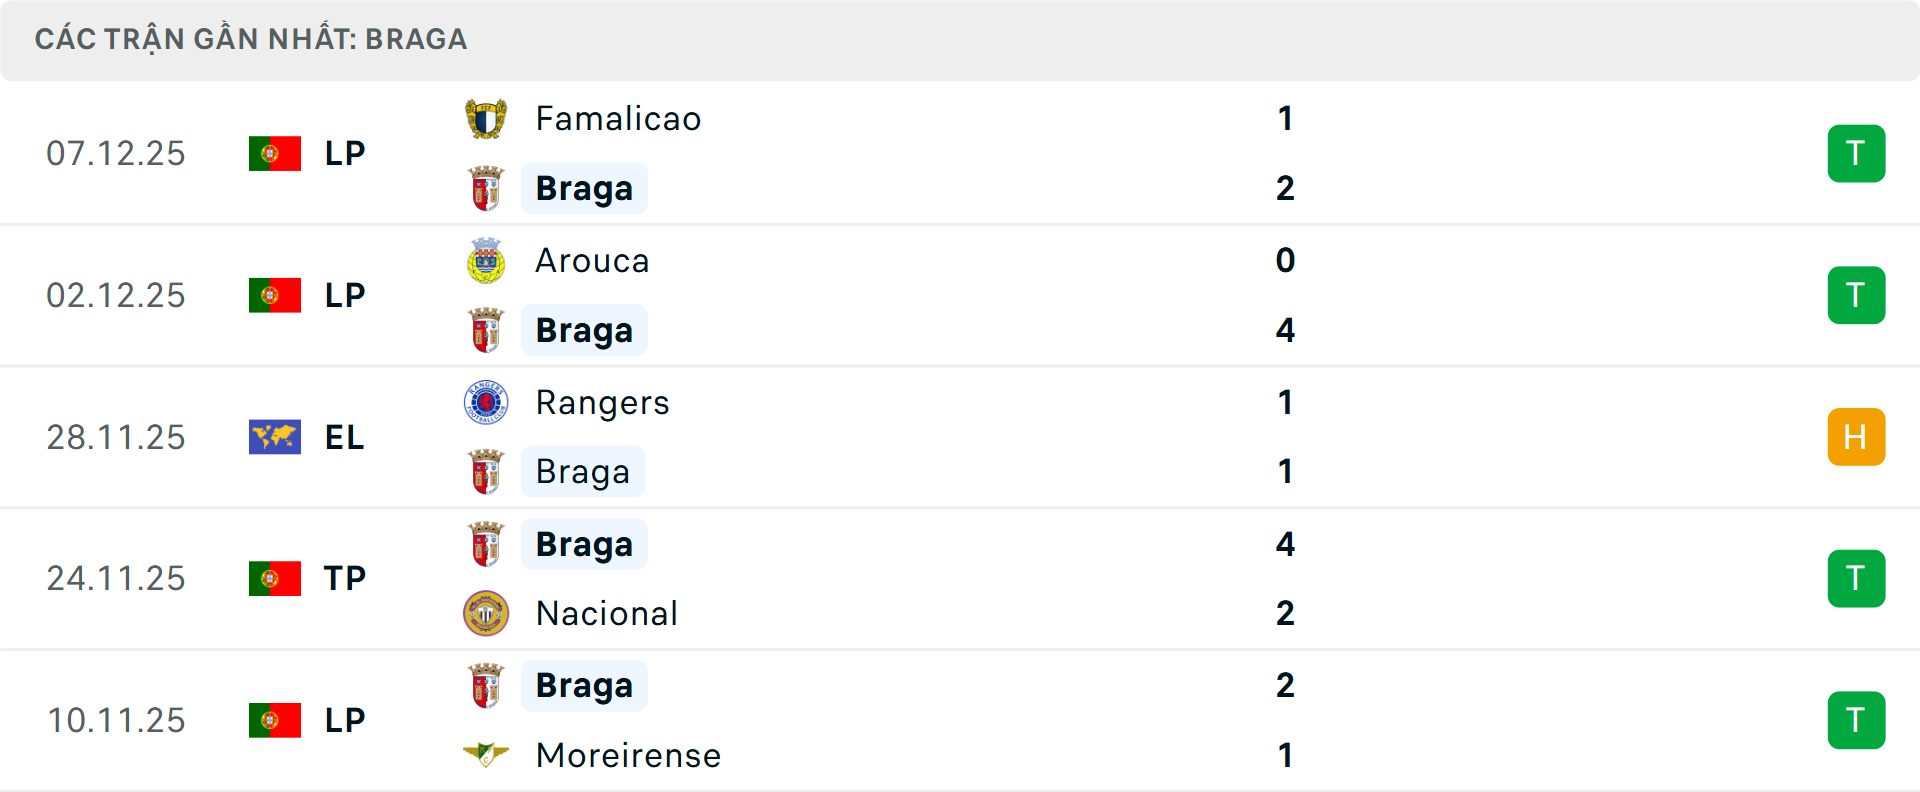Click the Moreirense club crest
Screen dimensions: 1920x792
[486, 755]
